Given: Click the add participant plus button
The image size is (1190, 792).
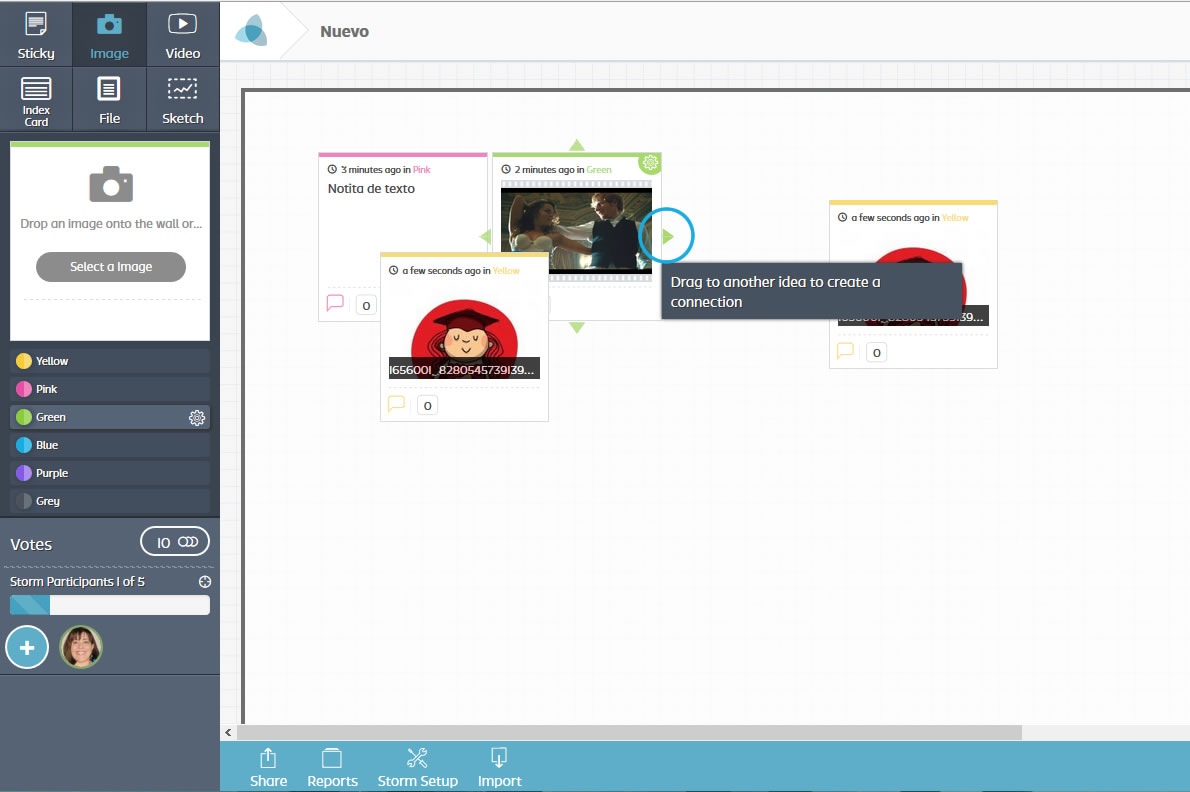Looking at the screenshot, I should coord(27,648).
